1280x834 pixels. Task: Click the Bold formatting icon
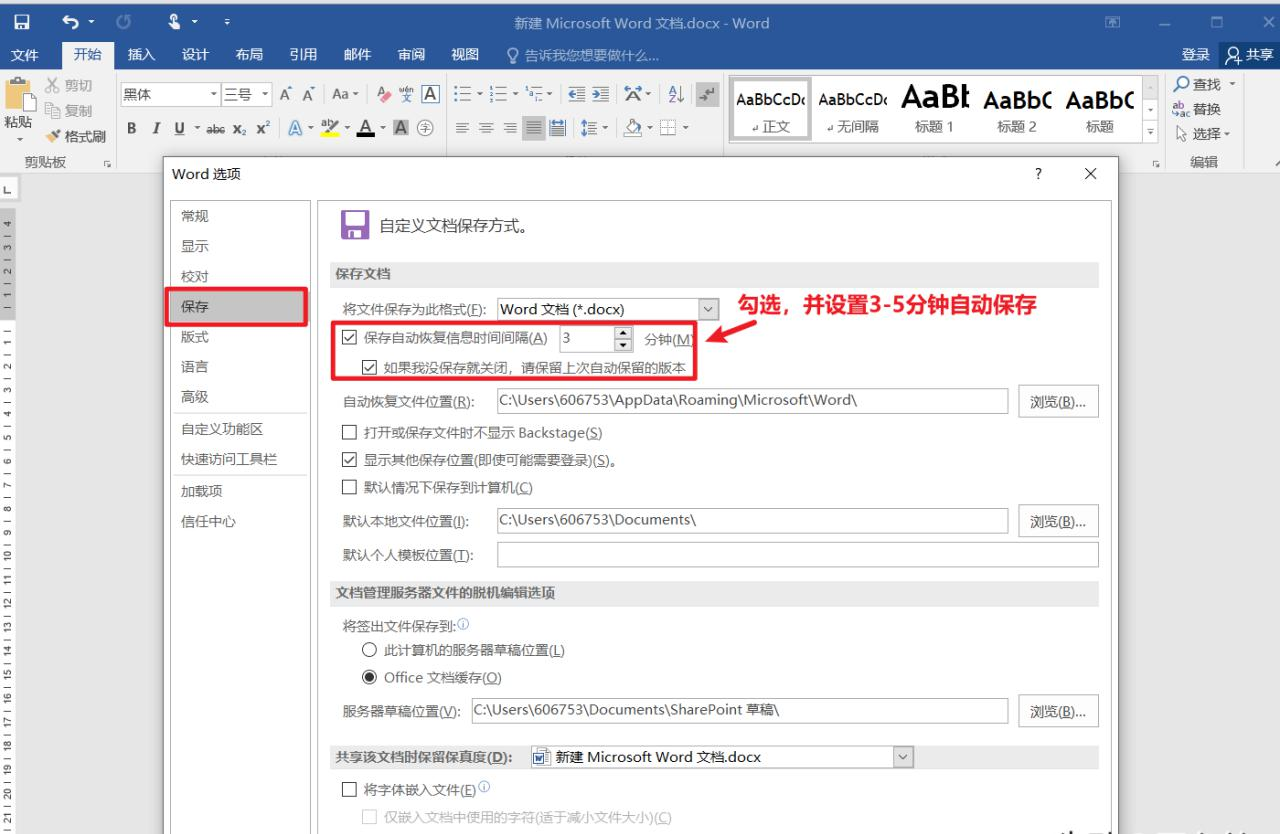(132, 128)
